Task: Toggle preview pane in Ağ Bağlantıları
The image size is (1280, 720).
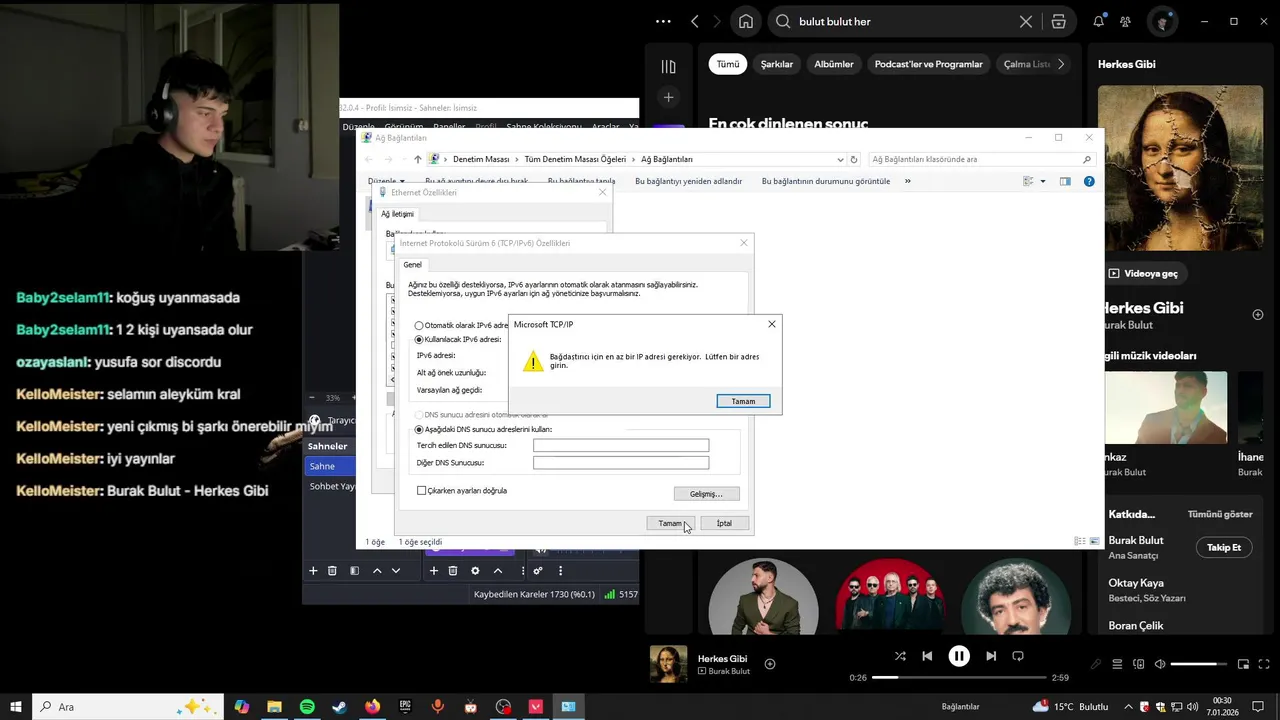Action: click(x=1065, y=181)
